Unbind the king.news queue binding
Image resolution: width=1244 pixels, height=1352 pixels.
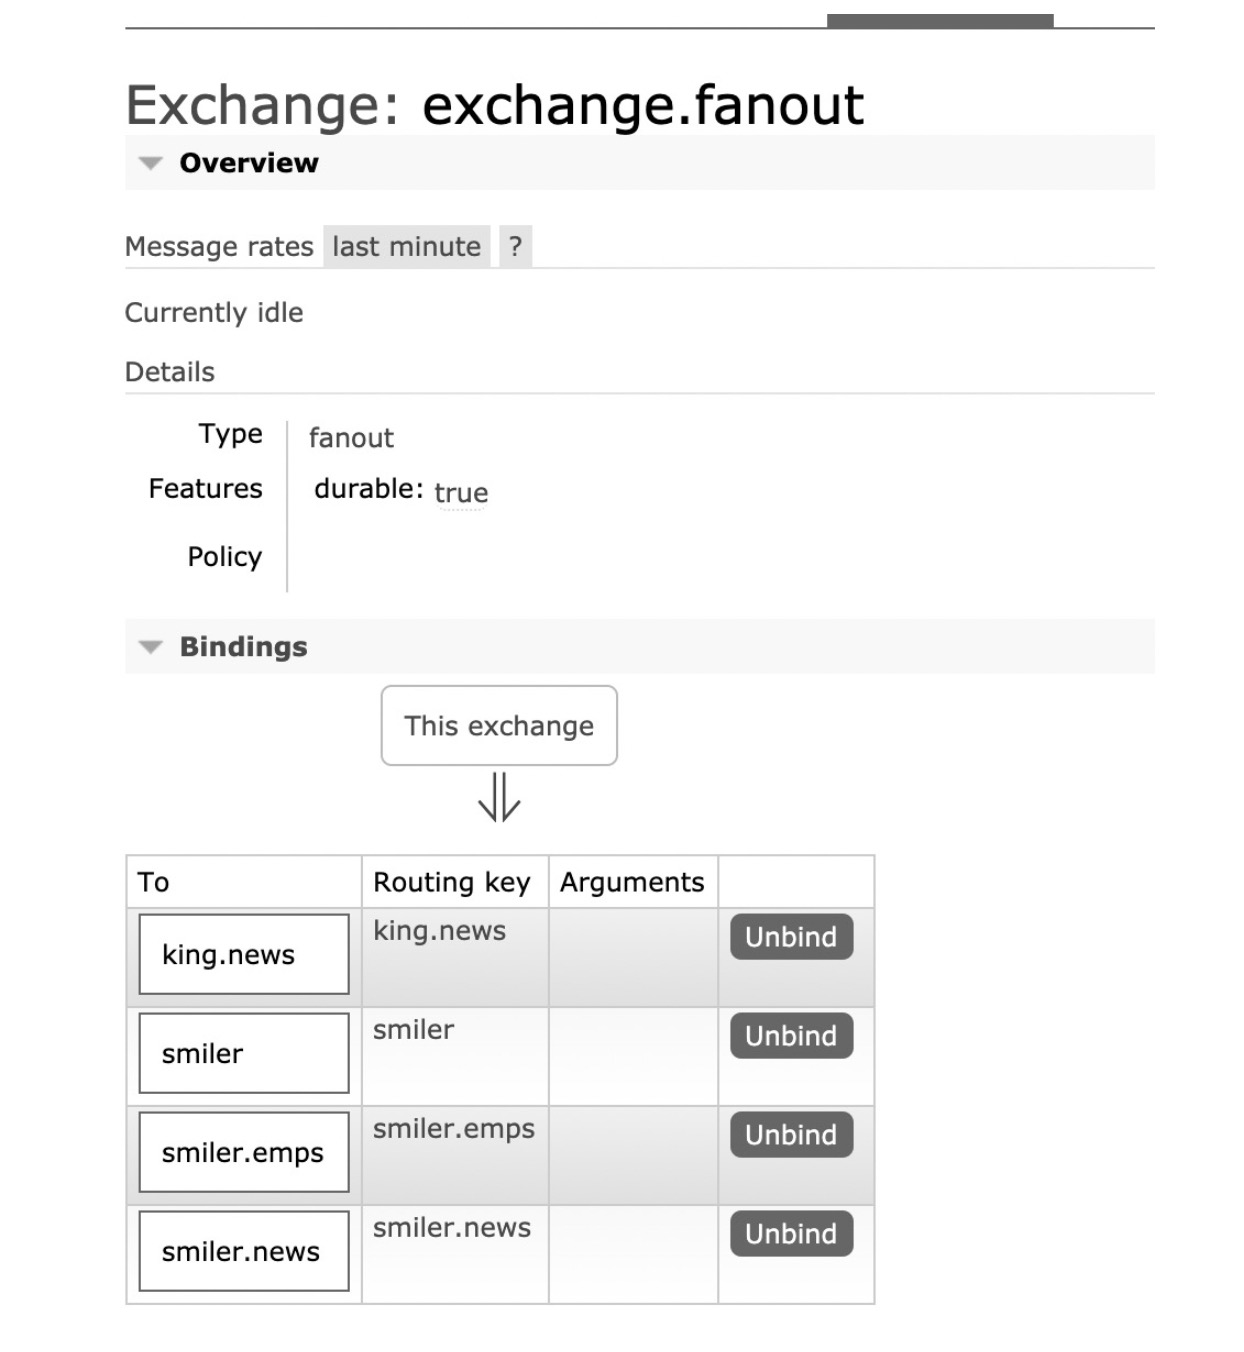point(791,937)
